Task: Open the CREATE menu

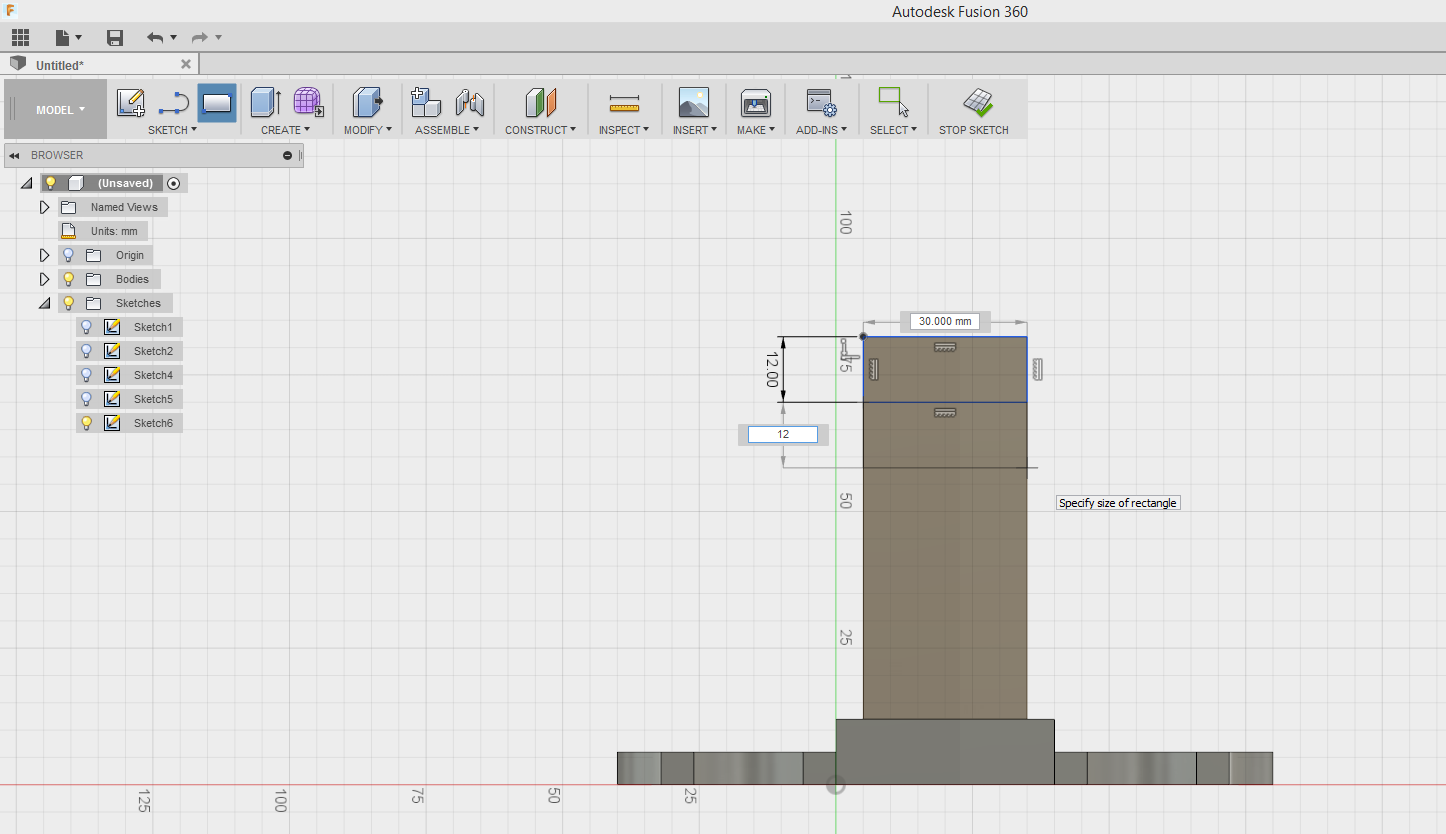Action: 285,130
